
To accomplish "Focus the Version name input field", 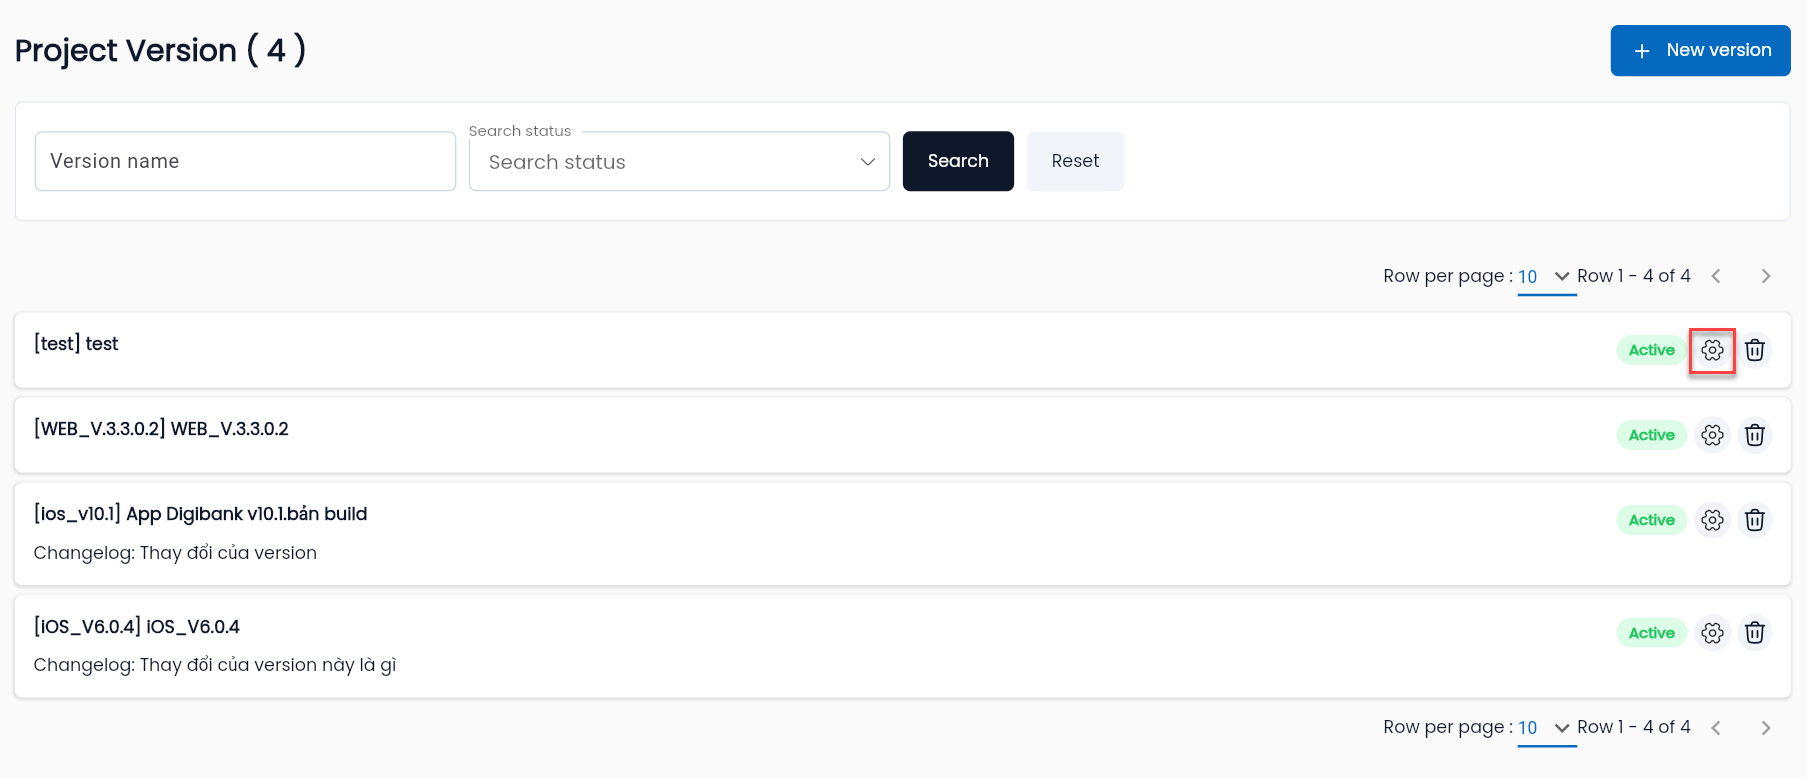I will pos(245,161).
